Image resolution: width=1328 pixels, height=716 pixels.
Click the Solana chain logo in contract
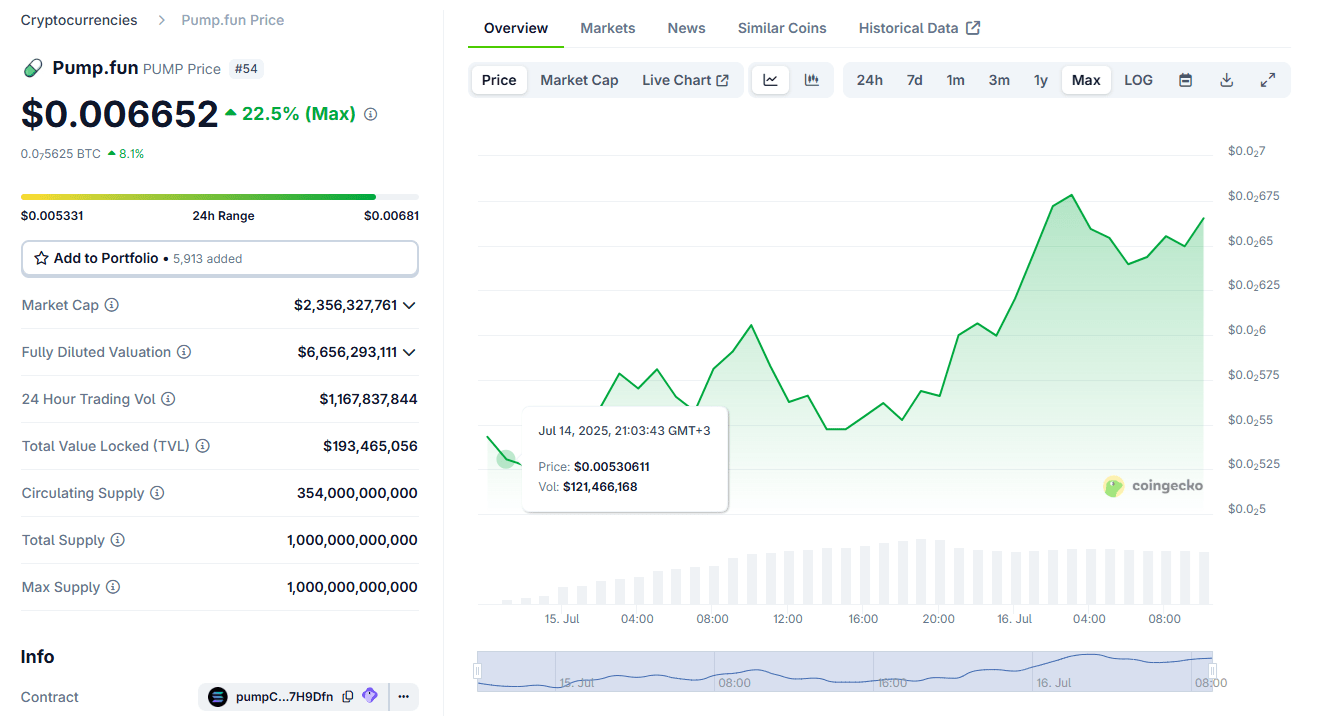tap(217, 697)
